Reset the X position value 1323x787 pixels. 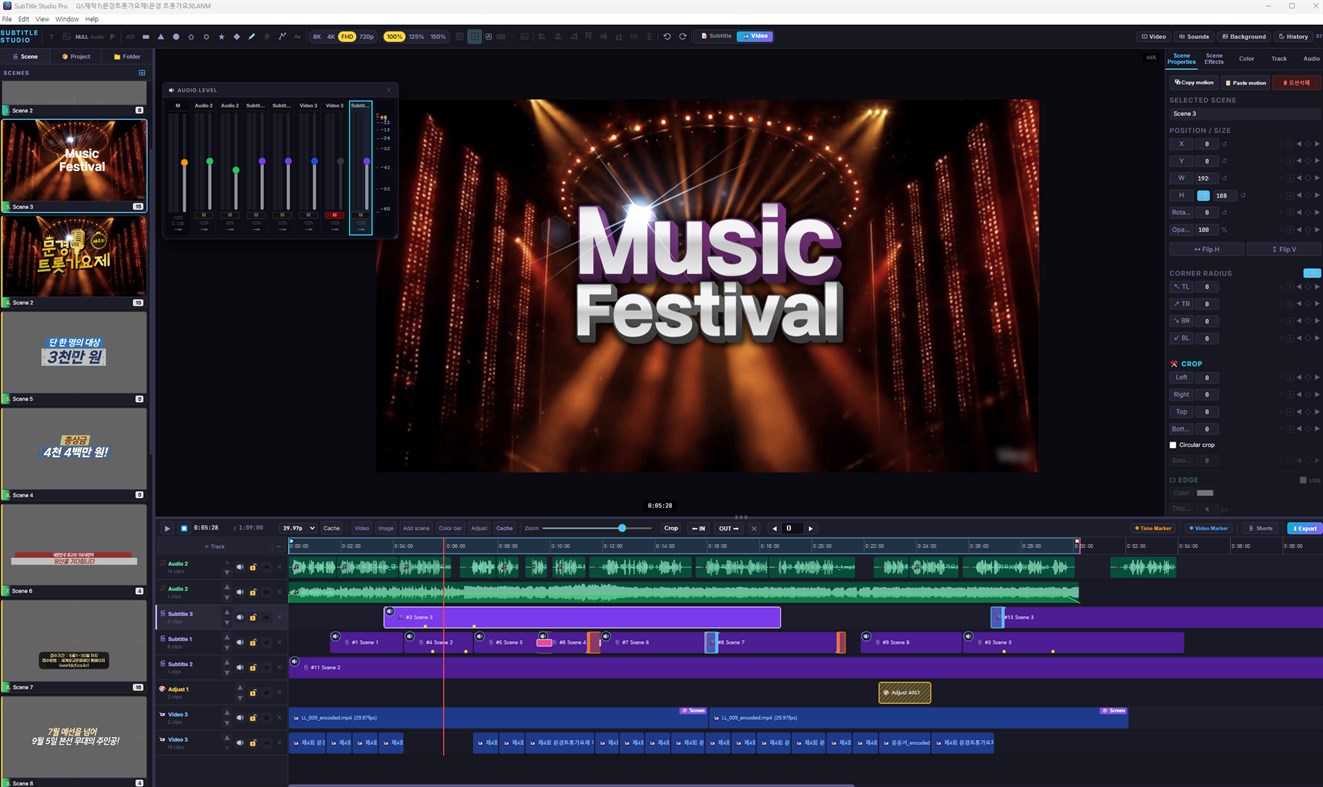coord(1223,144)
